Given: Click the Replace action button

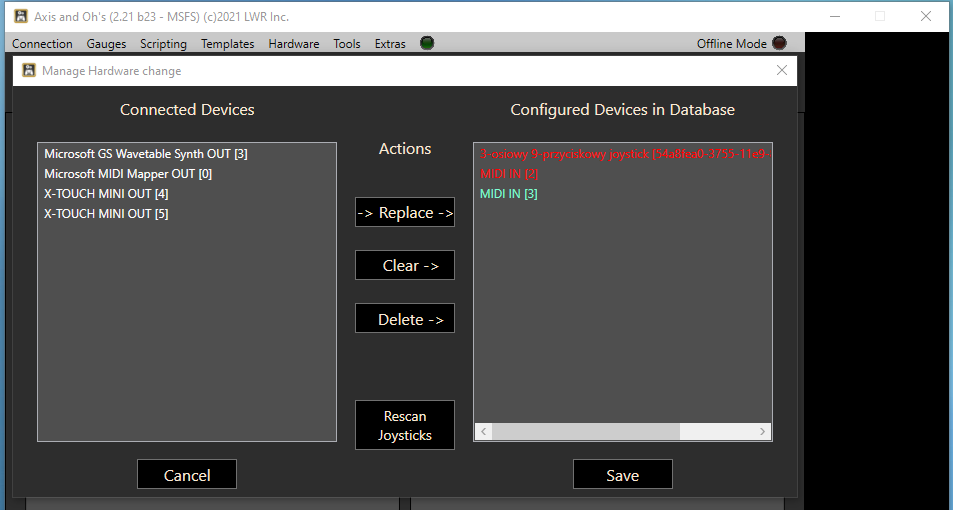Looking at the screenshot, I should point(405,212).
